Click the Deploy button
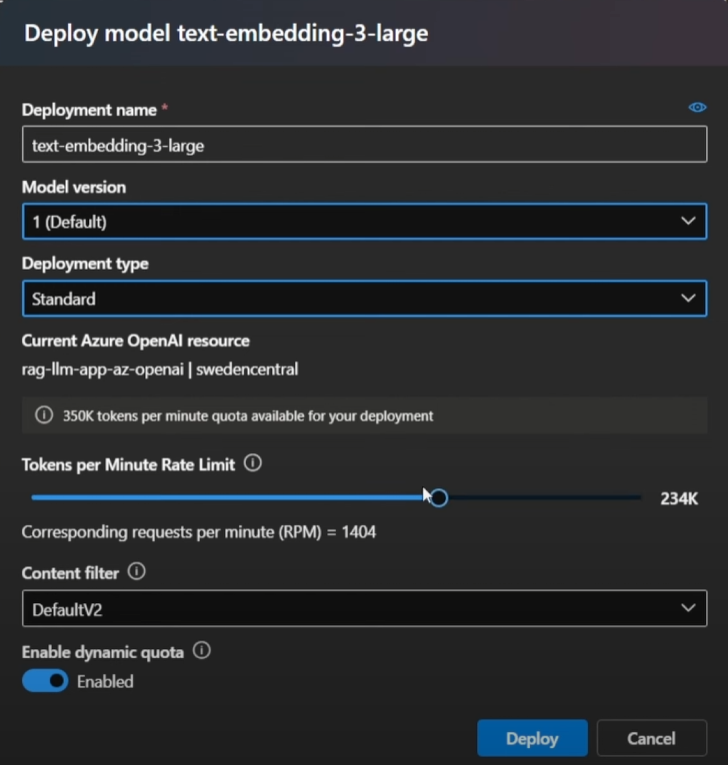The height and width of the screenshot is (765, 728). [532, 738]
